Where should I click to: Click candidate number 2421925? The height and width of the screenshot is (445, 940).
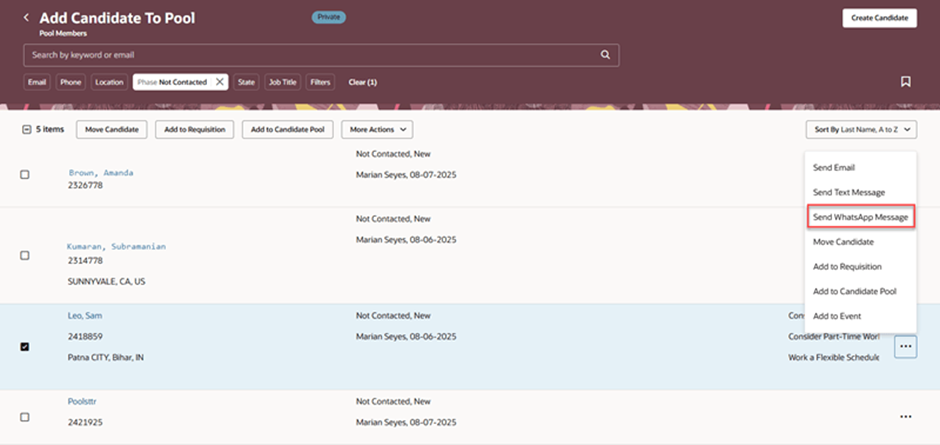(x=85, y=422)
